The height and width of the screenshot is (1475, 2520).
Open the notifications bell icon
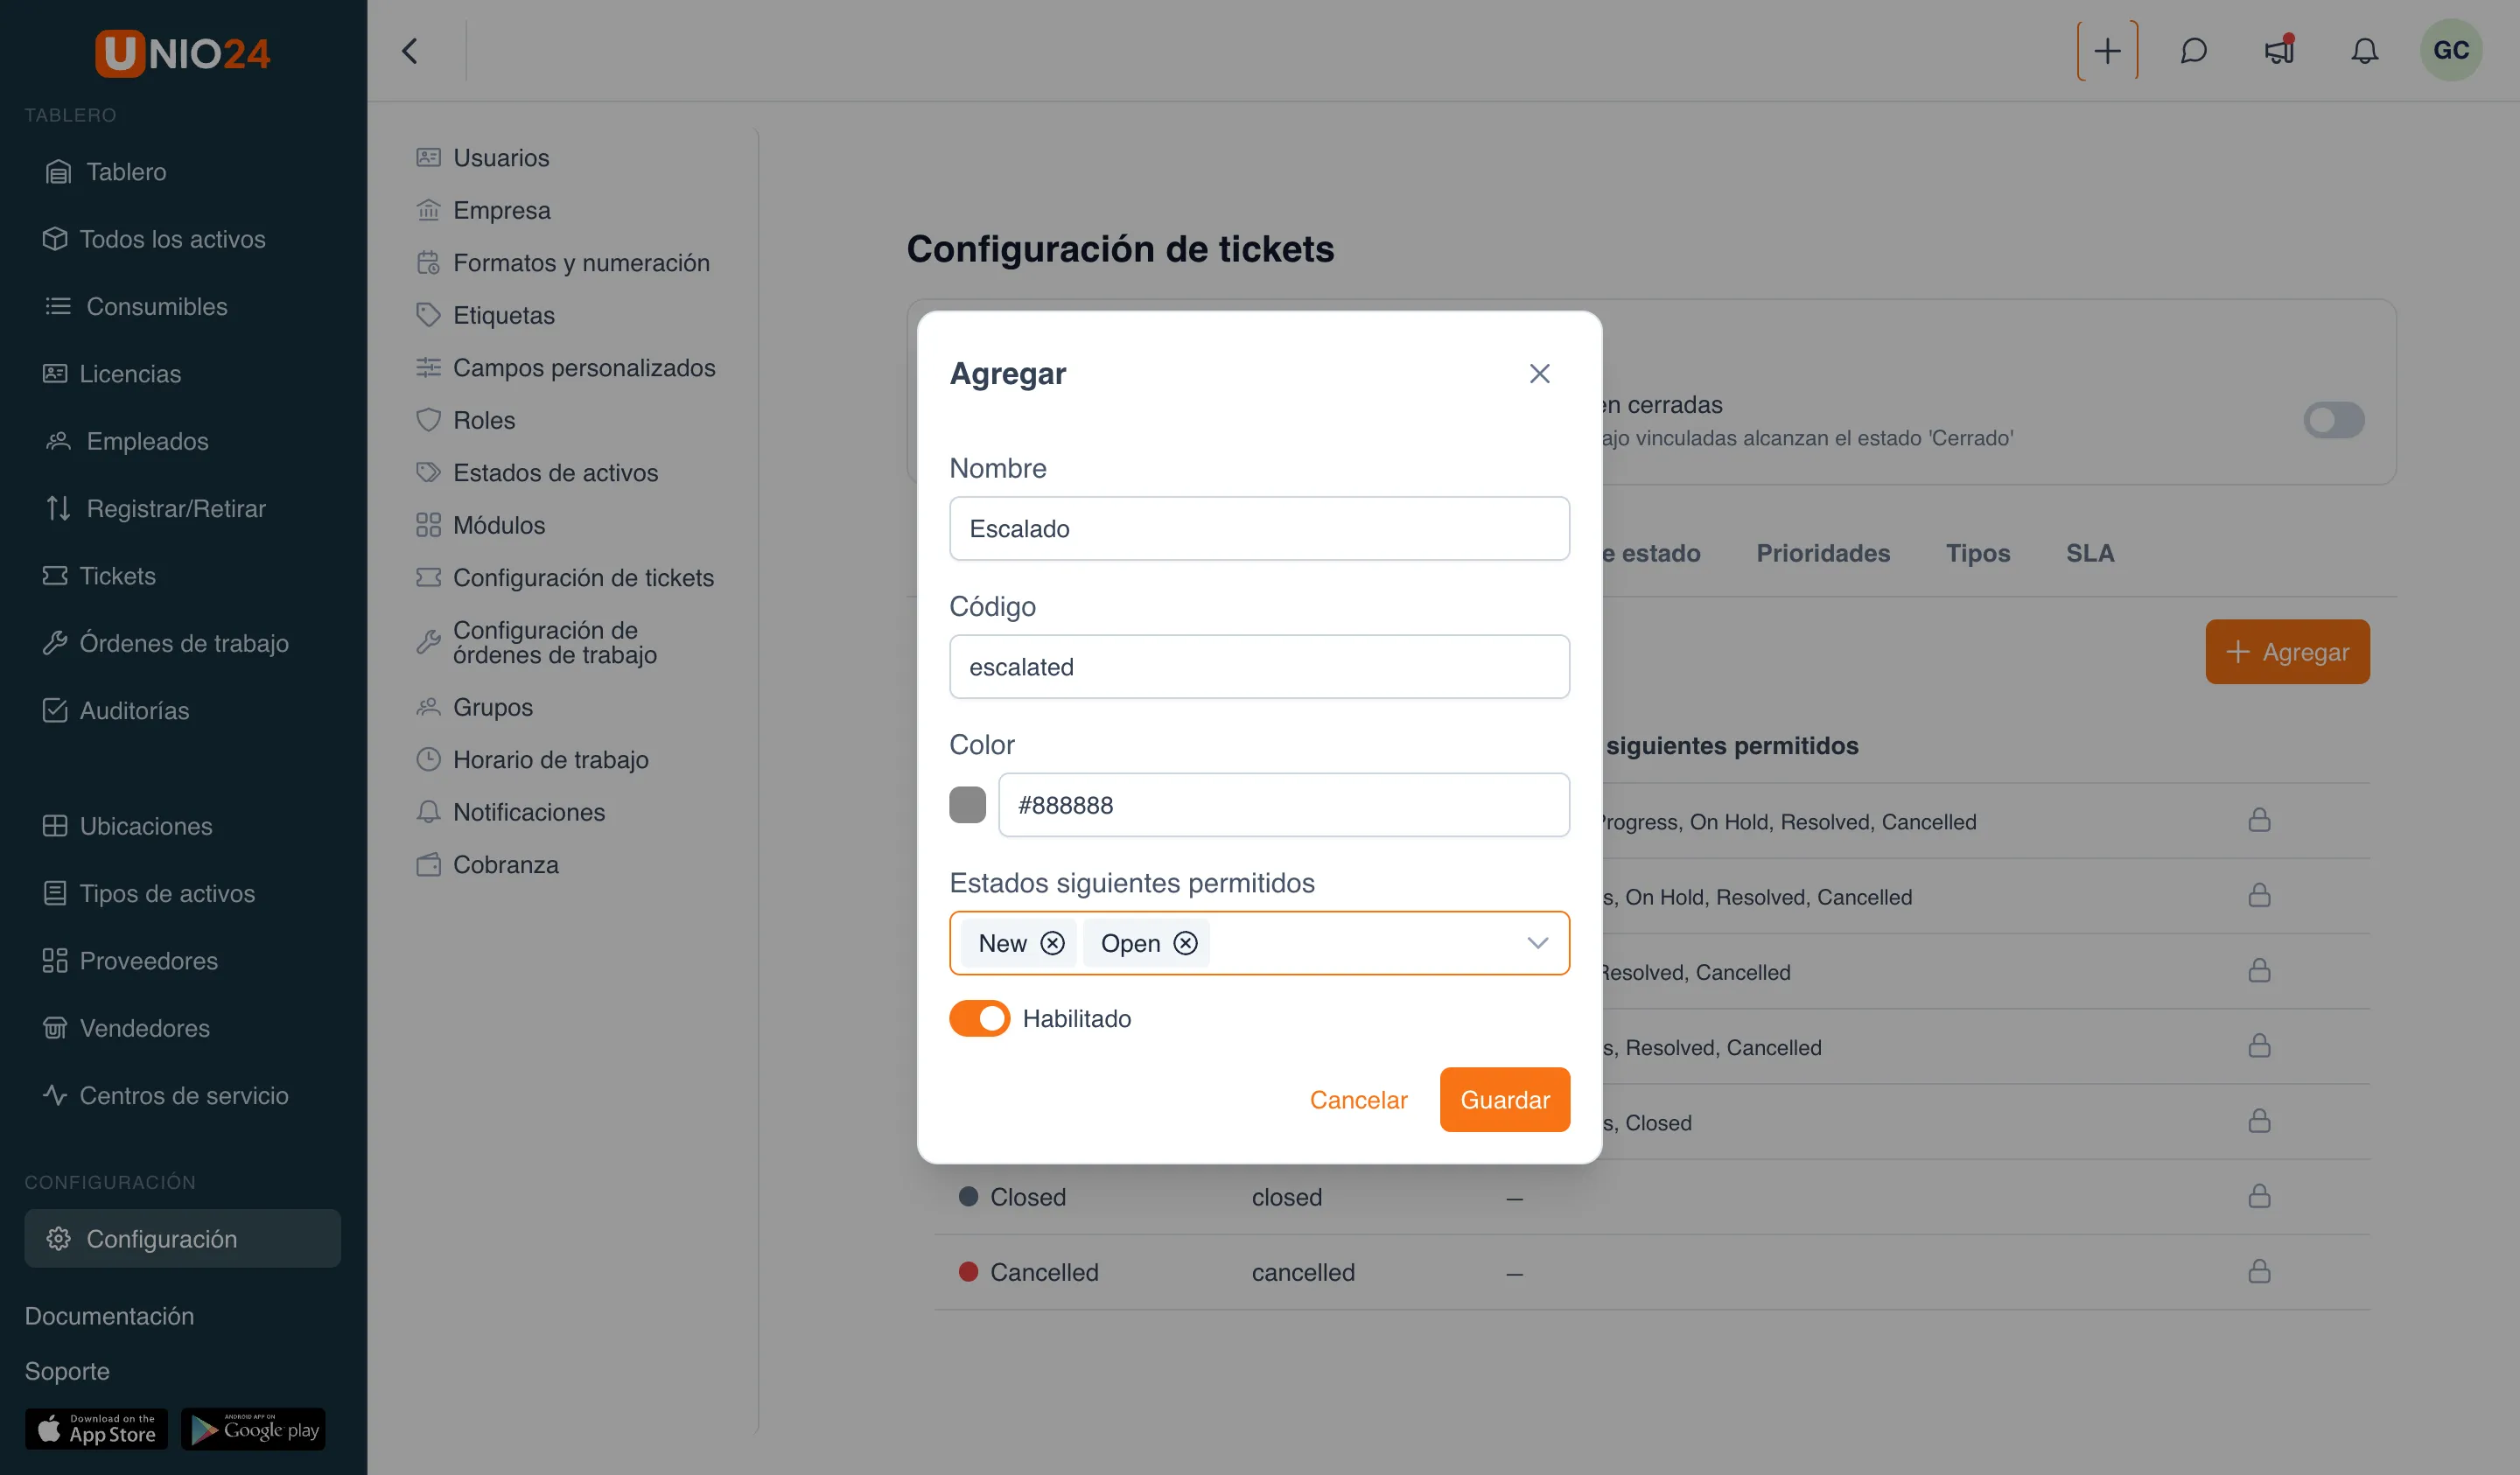pos(2364,51)
